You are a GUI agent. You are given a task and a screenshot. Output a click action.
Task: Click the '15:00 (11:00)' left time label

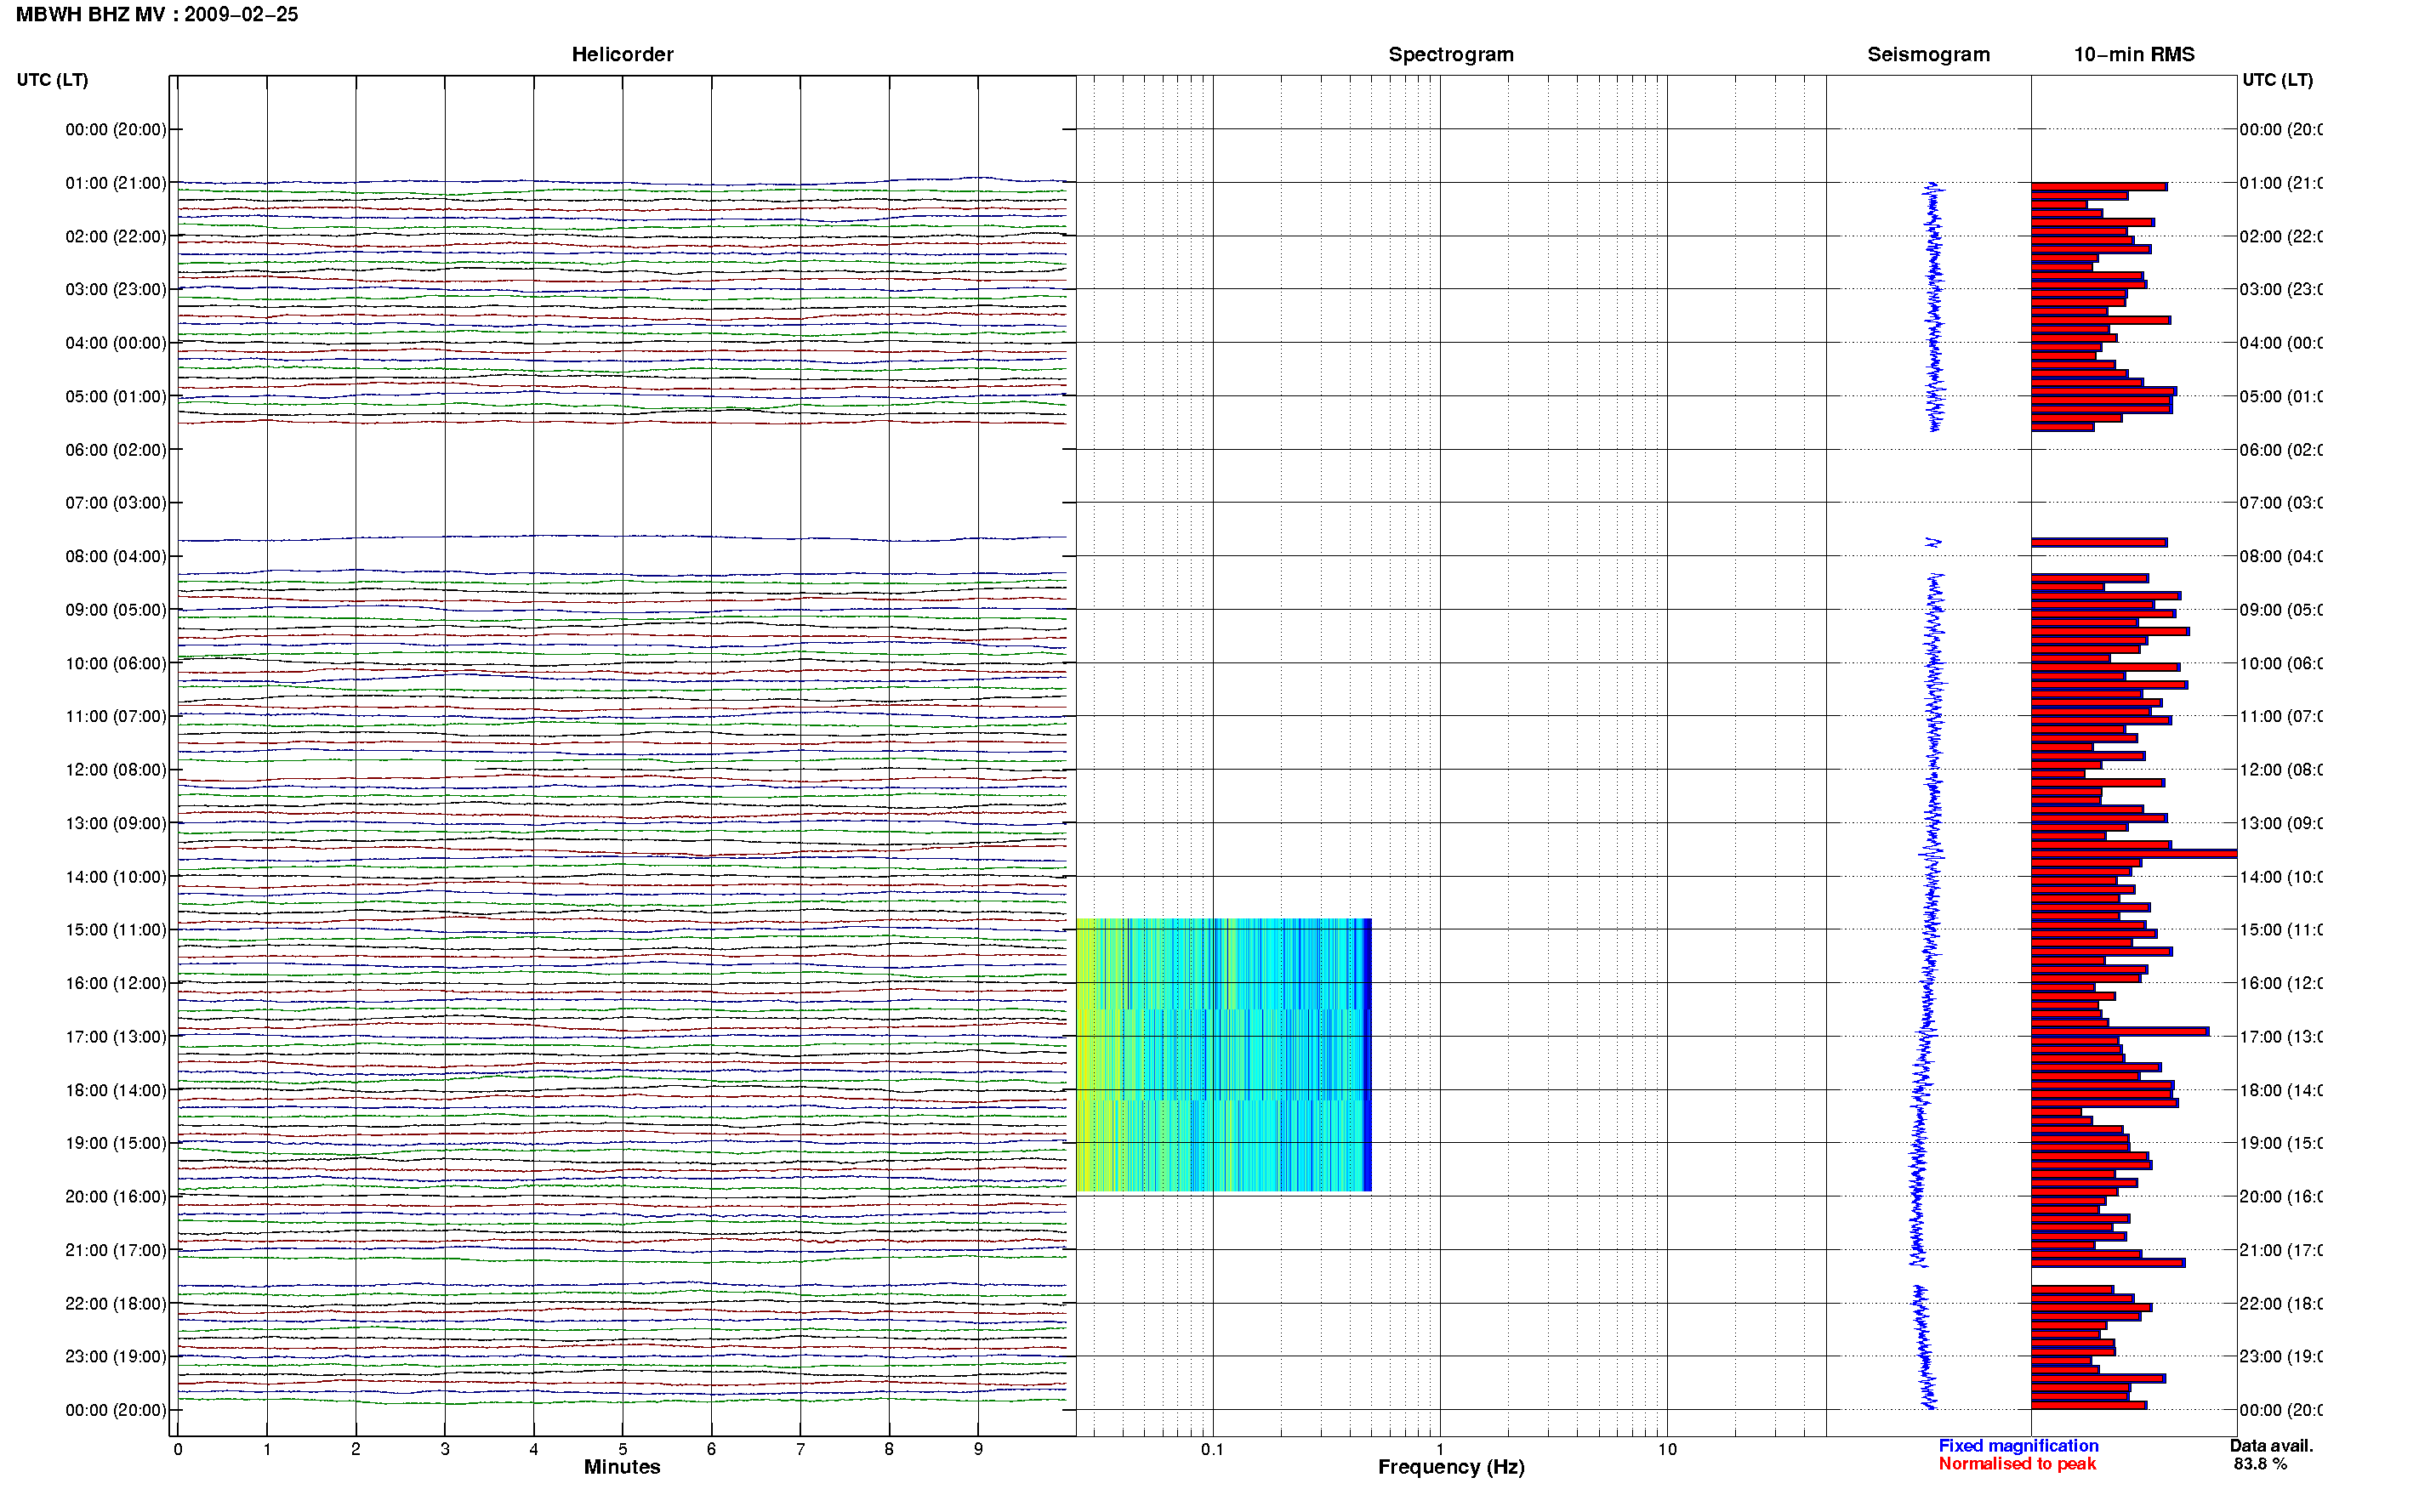pos(116,930)
